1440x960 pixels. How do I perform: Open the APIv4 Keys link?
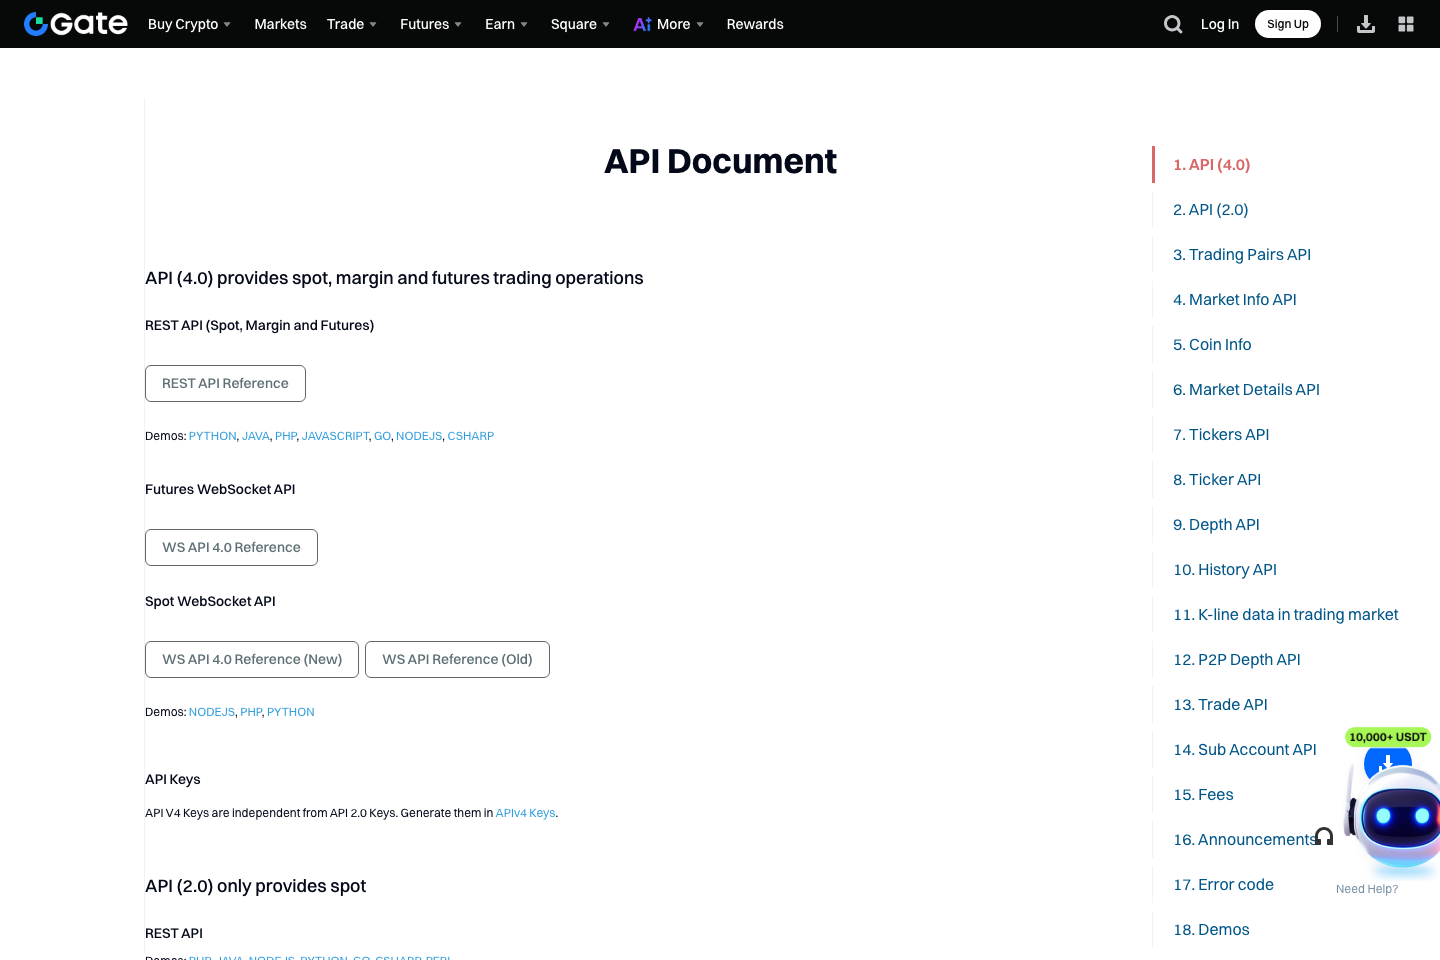click(x=525, y=812)
